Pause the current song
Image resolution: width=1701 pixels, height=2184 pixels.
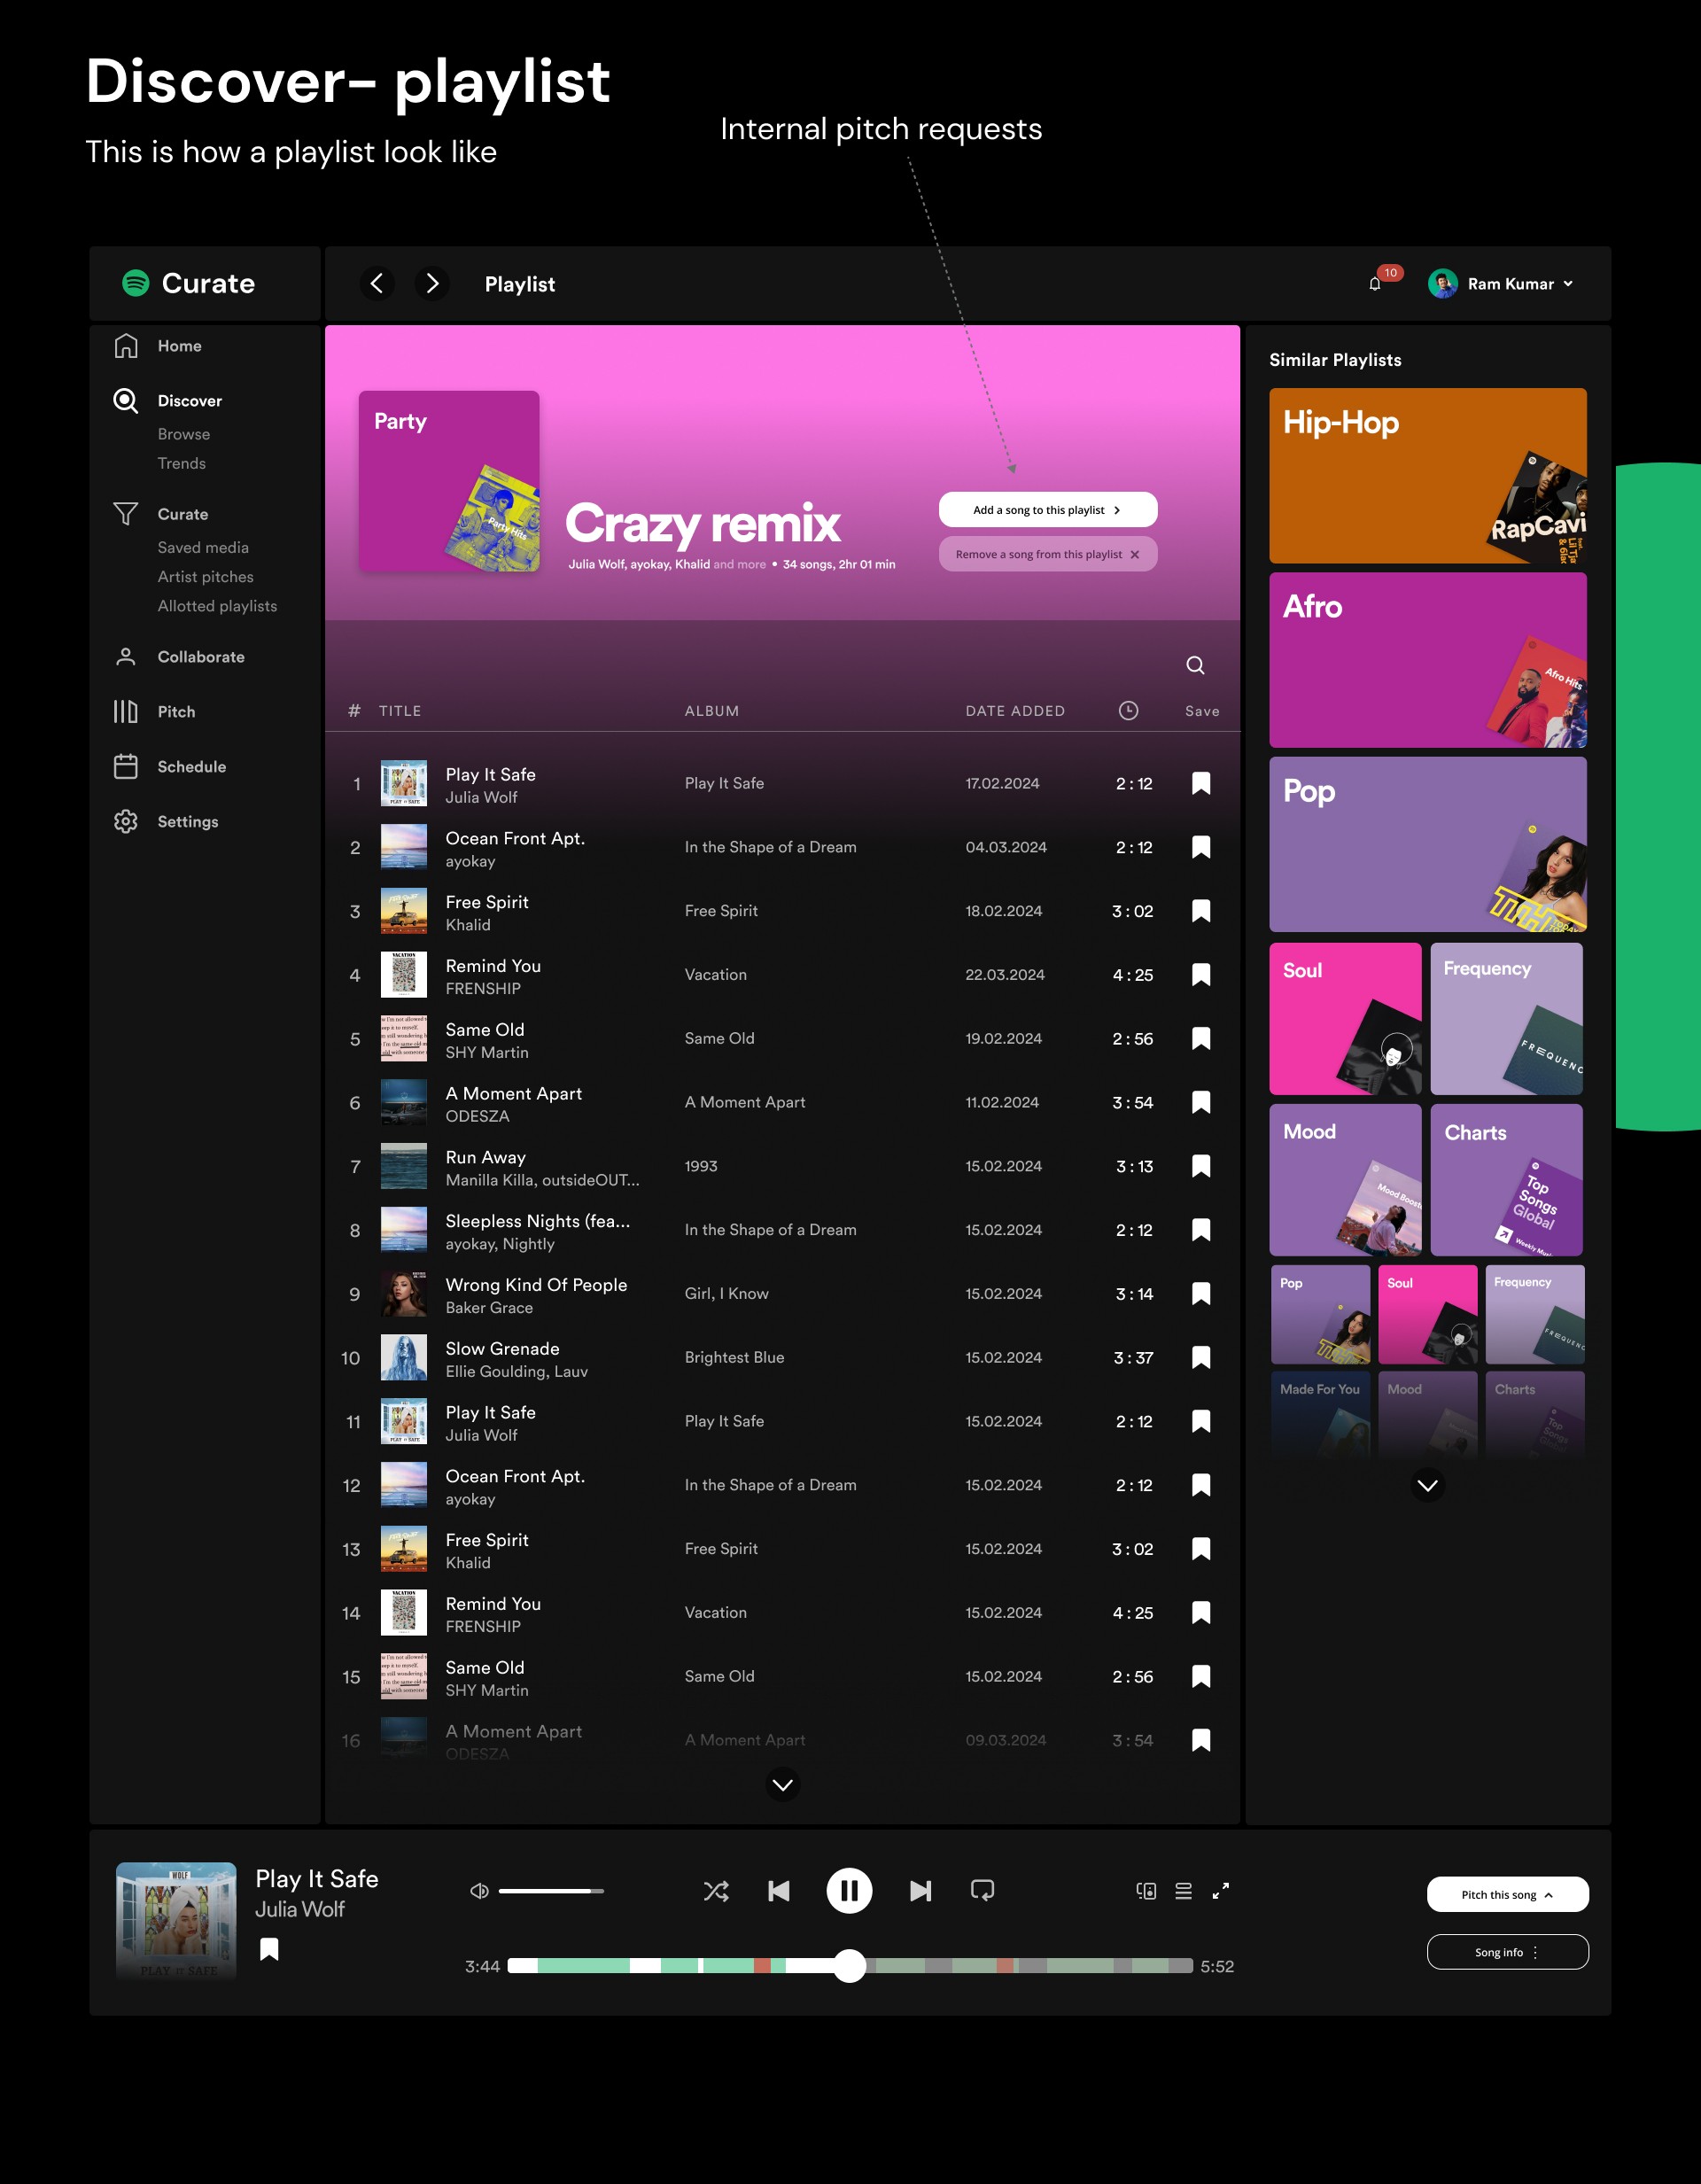[x=849, y=1891]
